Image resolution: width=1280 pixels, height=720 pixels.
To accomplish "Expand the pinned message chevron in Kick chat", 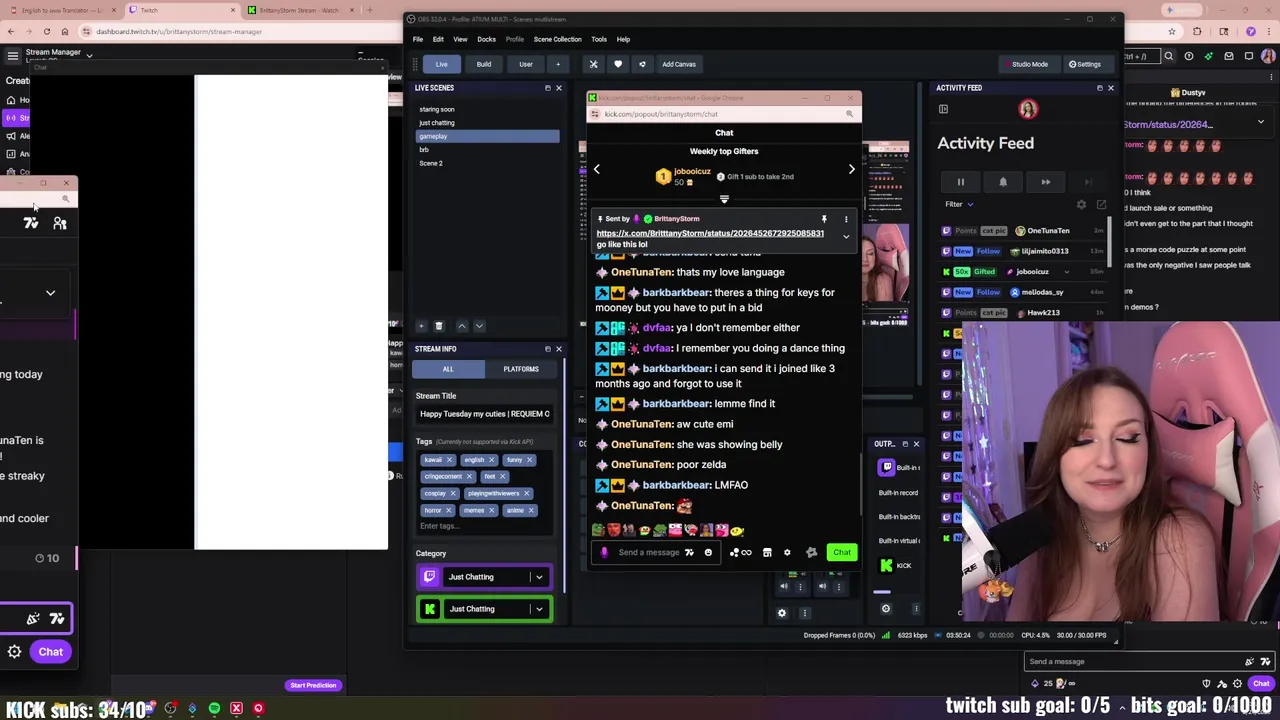I will pos(846,237).
